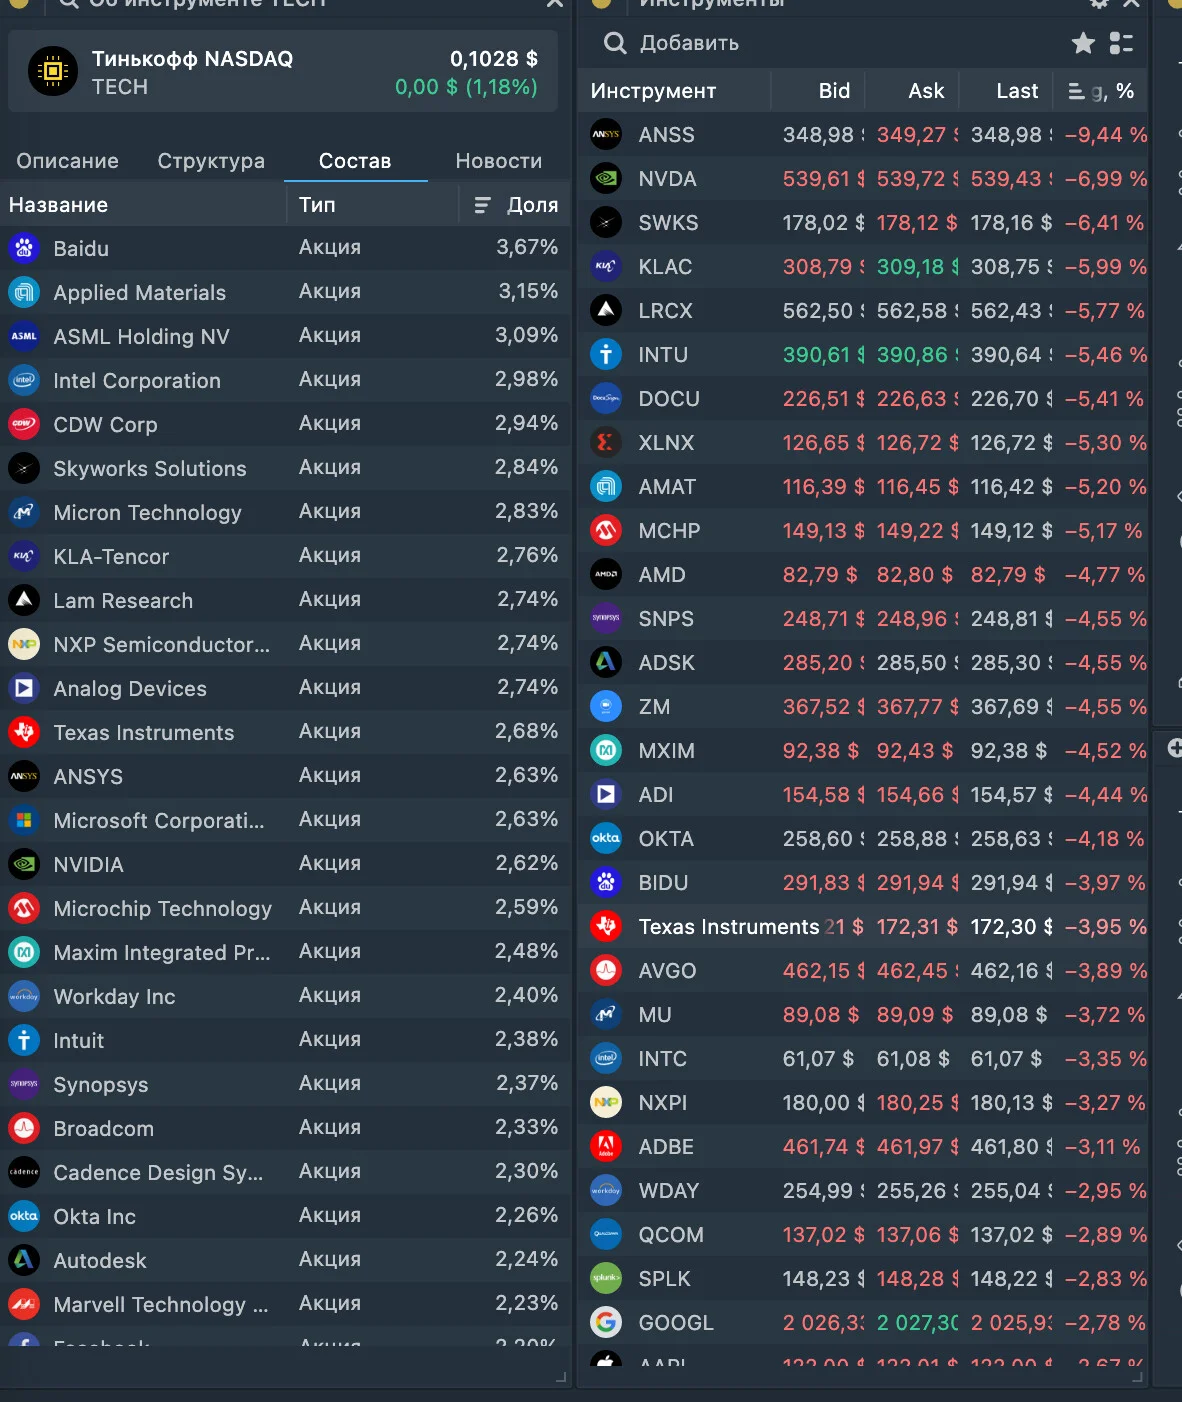The width and height of the screenshot is (1182, 1402).
Task: Click the search magnifier icon beside Добавить
Action: point(615,43)
